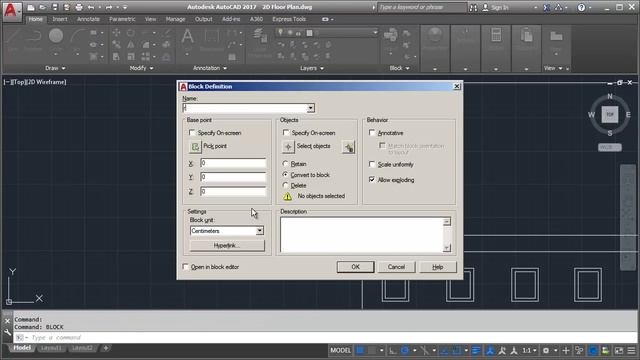Screen dimensions: 640x360
Task: Check Open in block editor
Action: [x=185, y=267]
